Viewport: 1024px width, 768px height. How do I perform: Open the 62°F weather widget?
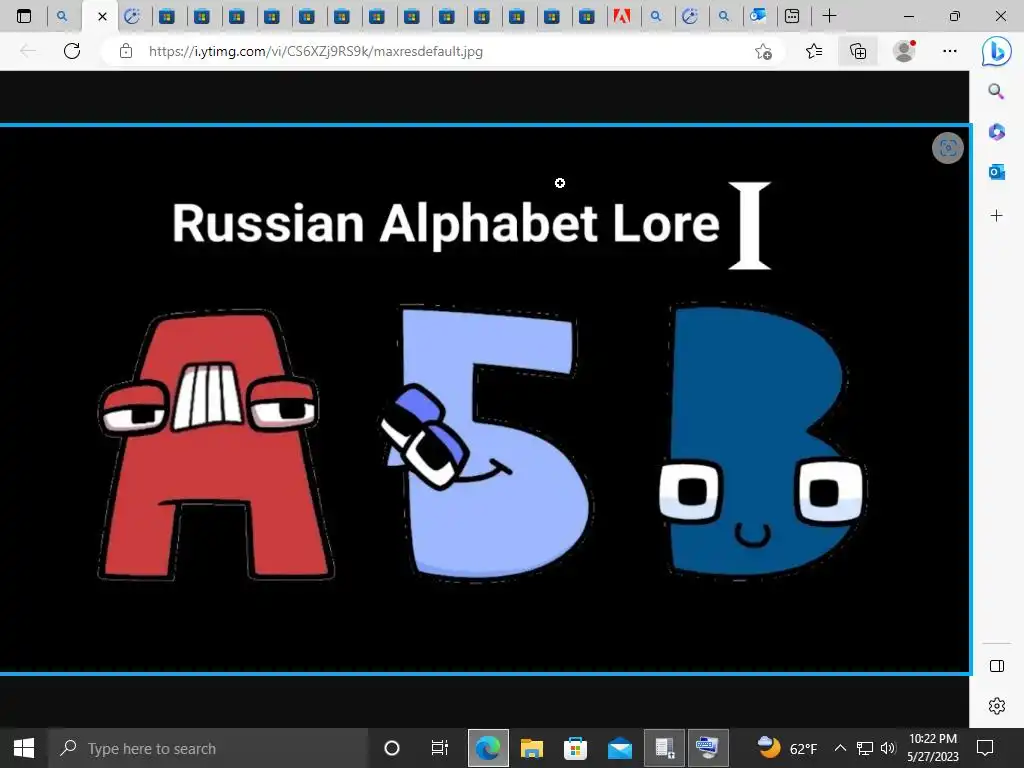click(x=788, y=748)
